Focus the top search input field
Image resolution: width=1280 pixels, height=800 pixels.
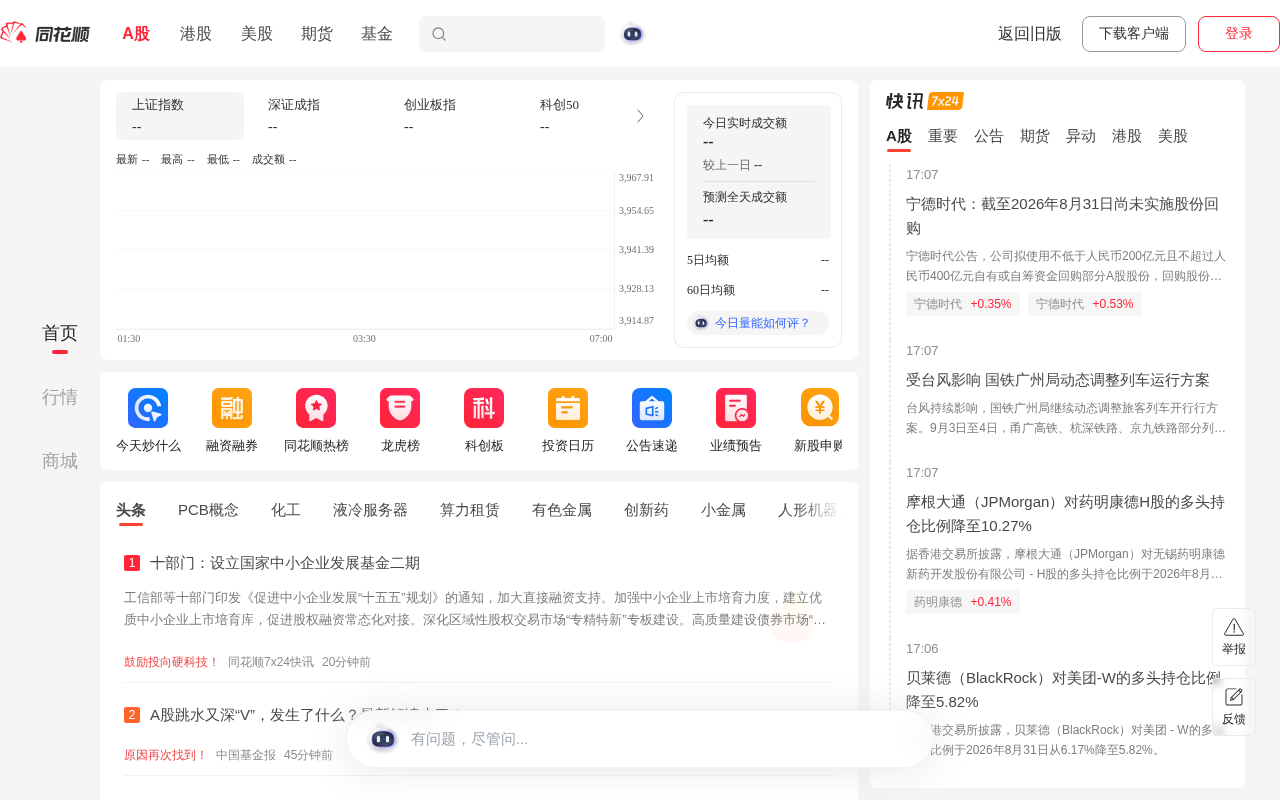[512, 34]
